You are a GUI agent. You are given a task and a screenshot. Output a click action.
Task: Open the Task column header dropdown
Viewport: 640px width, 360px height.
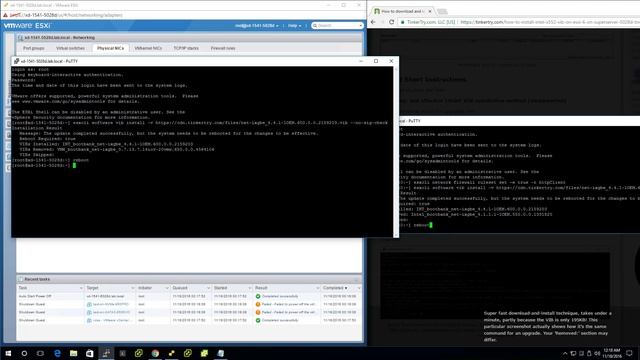point(81,288)
